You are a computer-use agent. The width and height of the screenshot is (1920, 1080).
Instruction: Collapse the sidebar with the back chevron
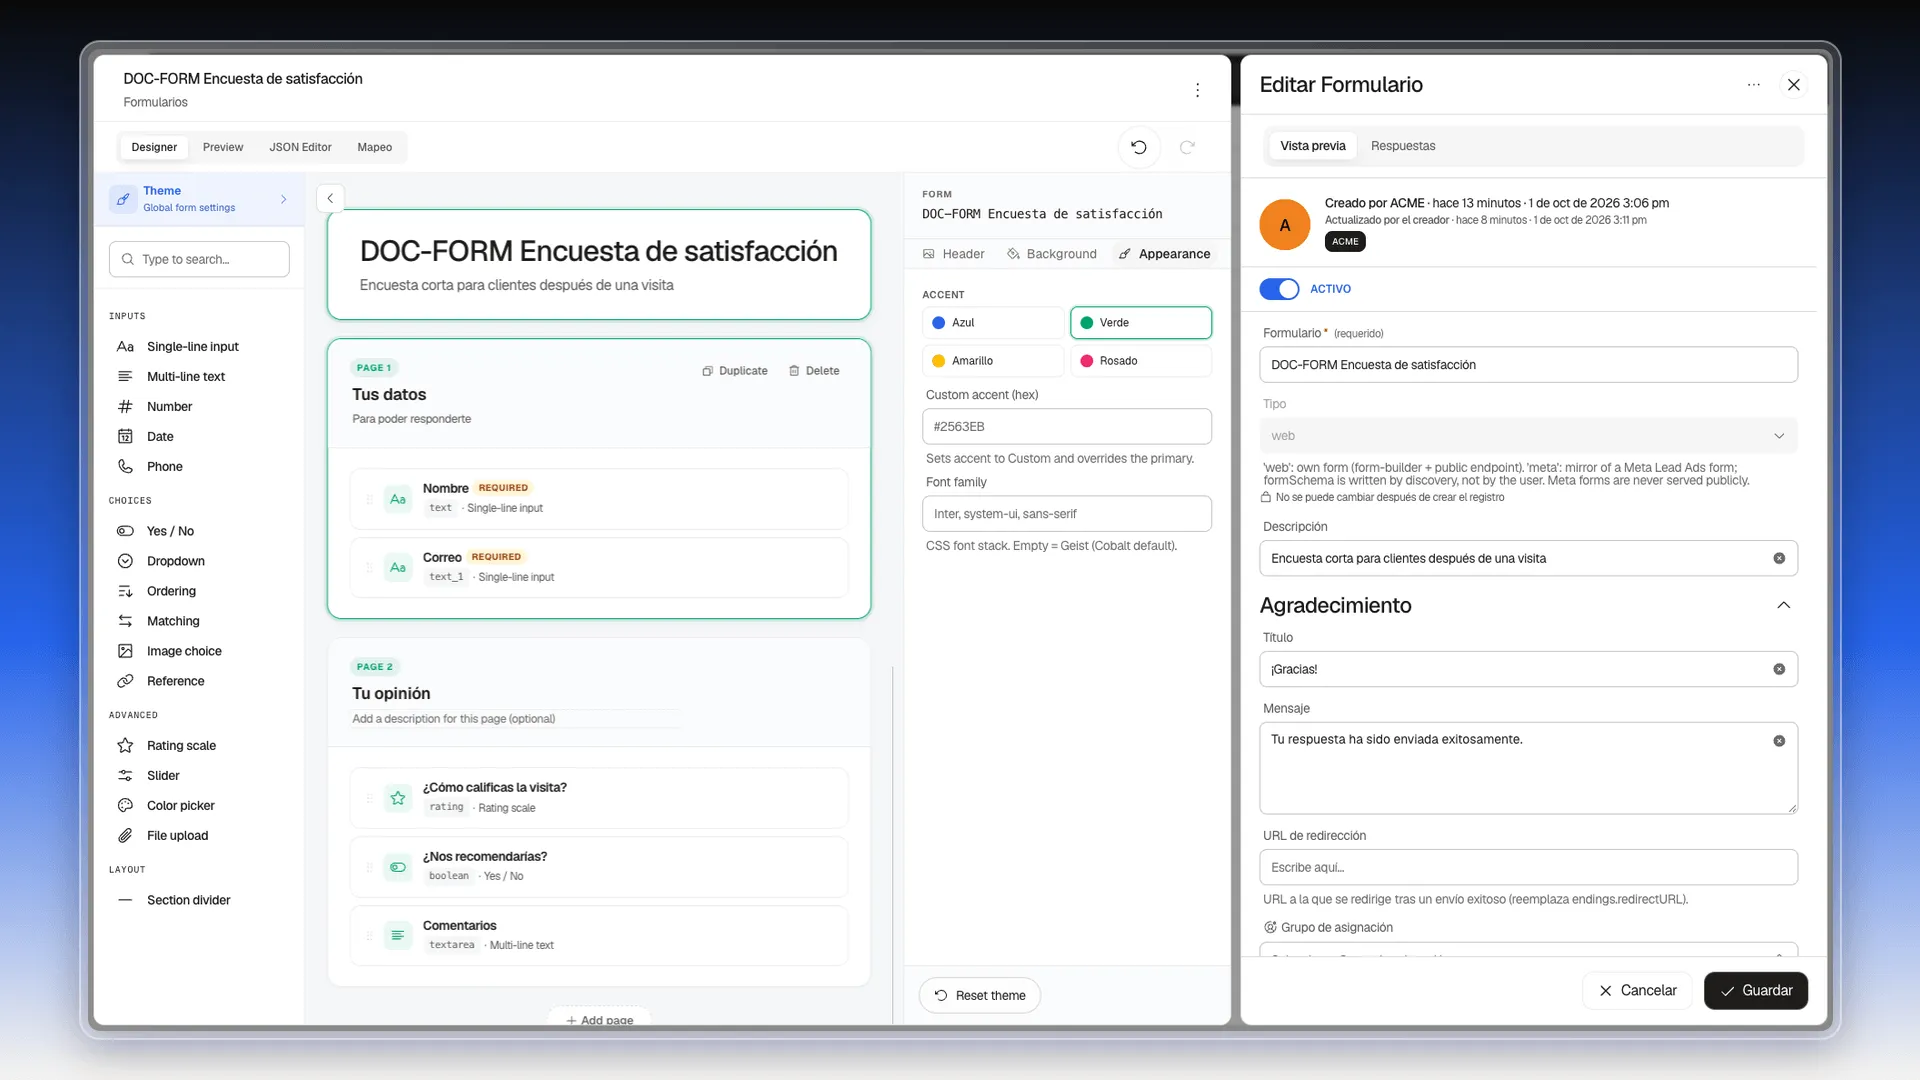click(330, 198)
